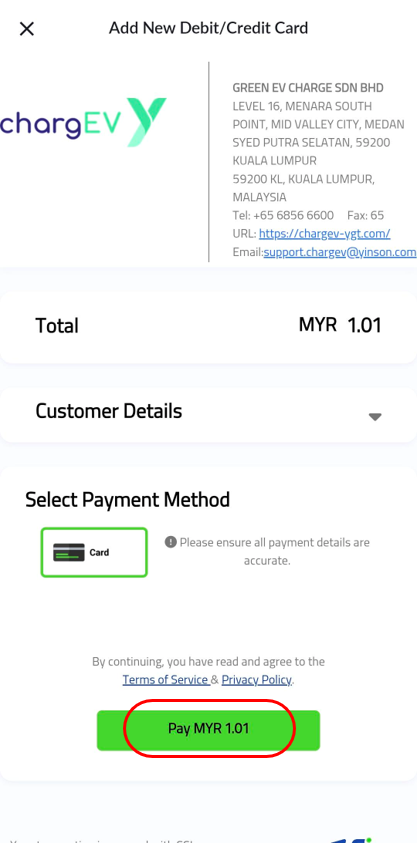Screen dimensions: 417x843
Task: Click the Select Payment Method heading
Action: (x=127, y=499)
